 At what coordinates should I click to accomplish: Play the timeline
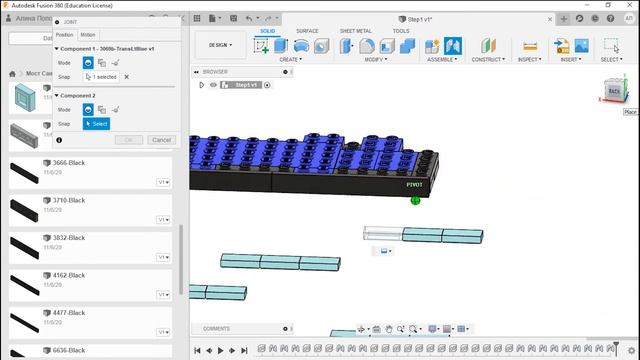(220, 350)
